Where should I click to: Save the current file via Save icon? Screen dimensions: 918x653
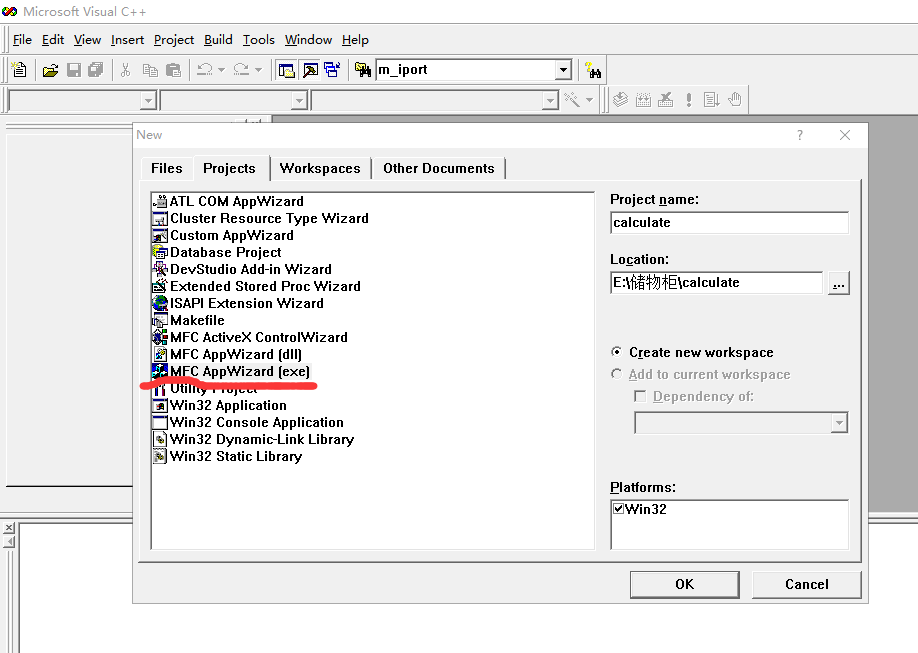(73, 70)
